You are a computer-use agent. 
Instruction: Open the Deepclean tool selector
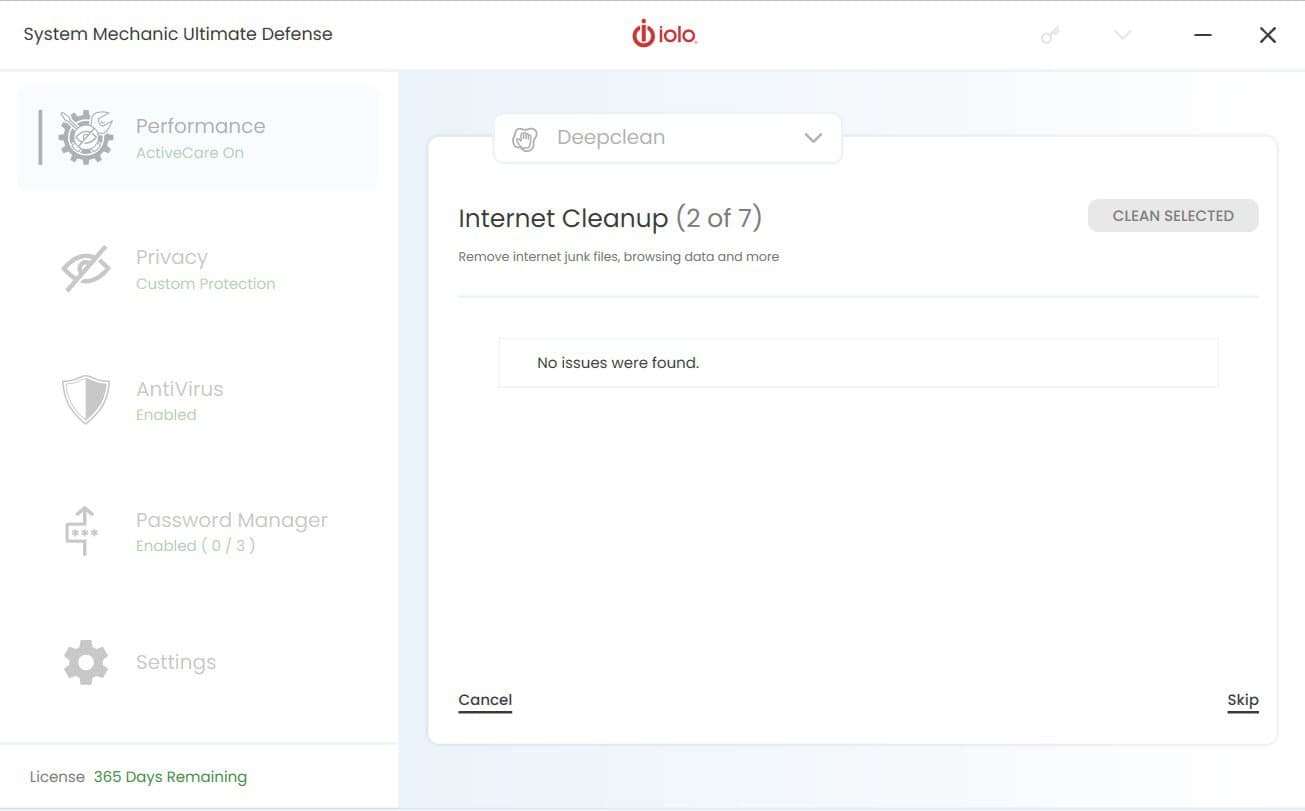[668, 138]
